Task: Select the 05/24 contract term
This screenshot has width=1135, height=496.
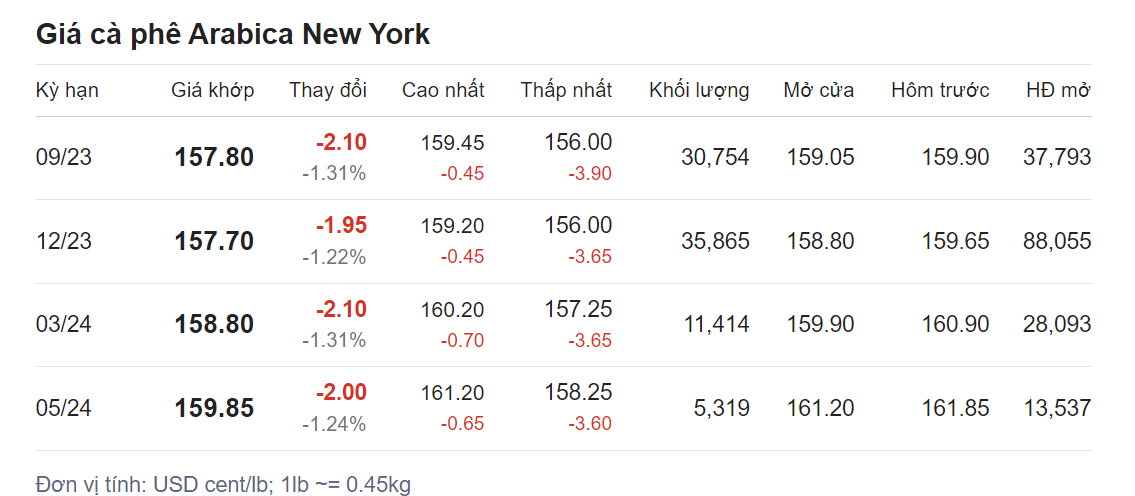Action: point(63,408)
